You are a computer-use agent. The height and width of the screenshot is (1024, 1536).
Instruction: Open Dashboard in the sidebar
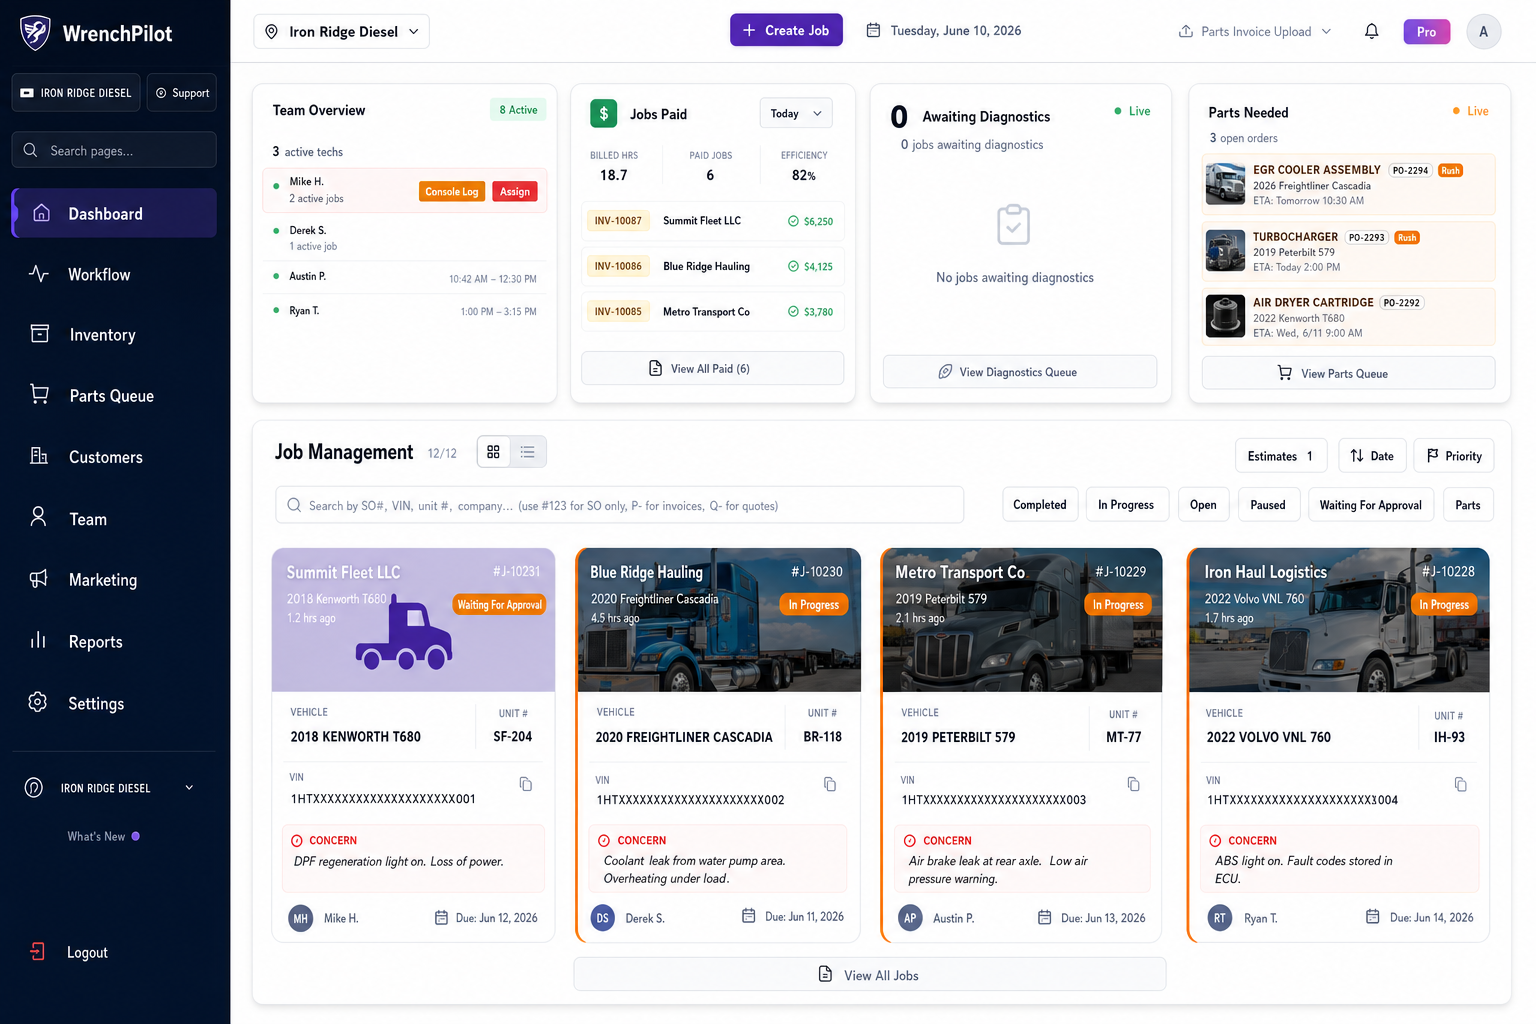click(114, 213)
